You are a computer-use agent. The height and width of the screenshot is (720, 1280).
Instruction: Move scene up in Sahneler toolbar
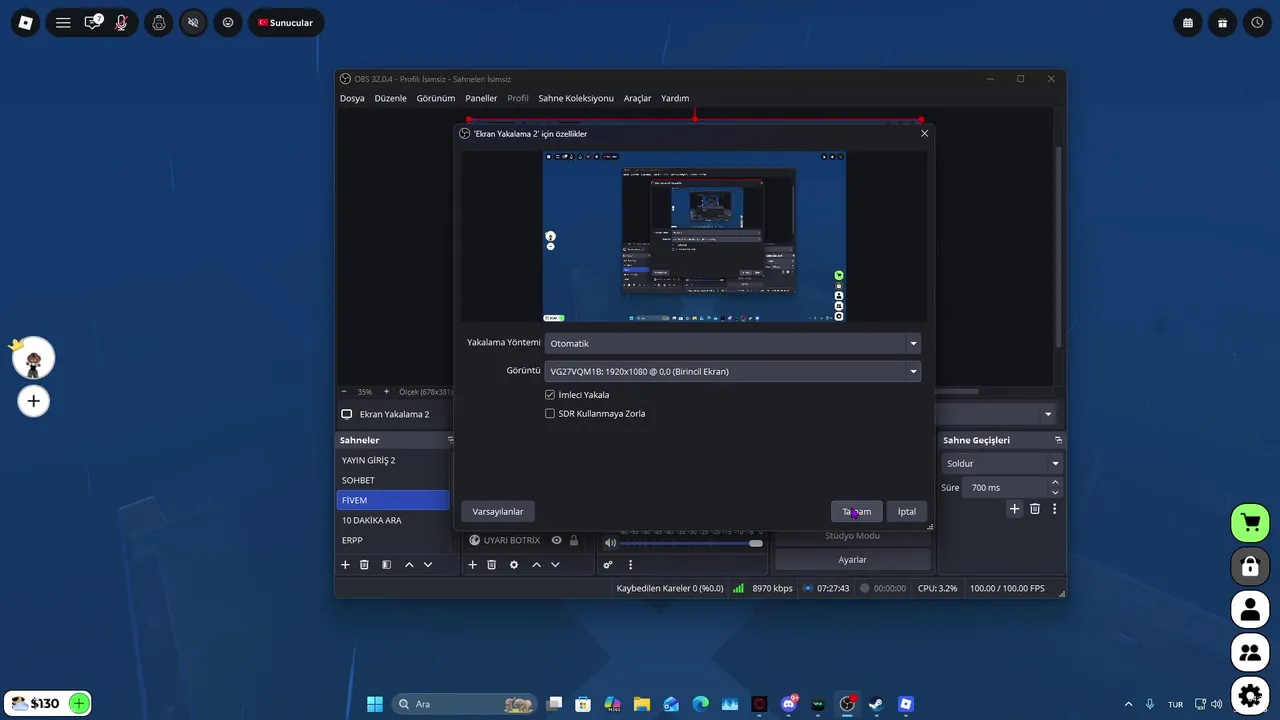tap(409, 565)
